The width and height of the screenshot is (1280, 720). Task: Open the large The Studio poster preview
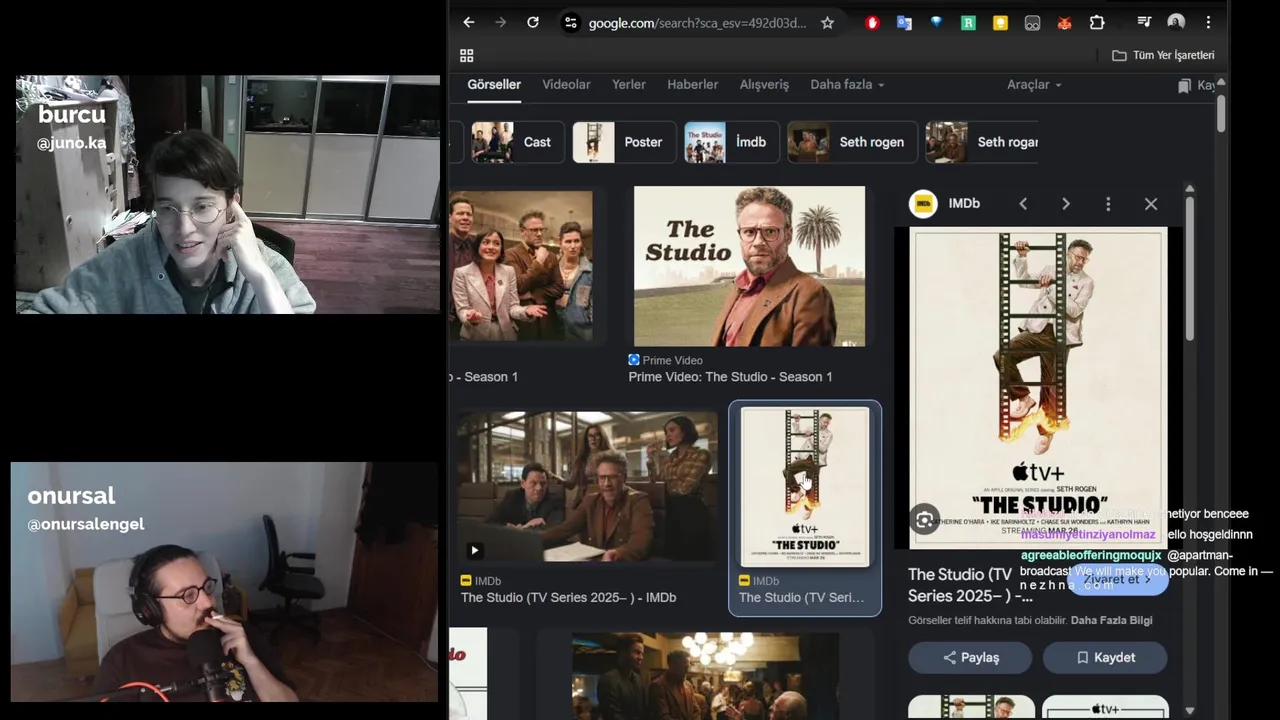point(1038,388)
